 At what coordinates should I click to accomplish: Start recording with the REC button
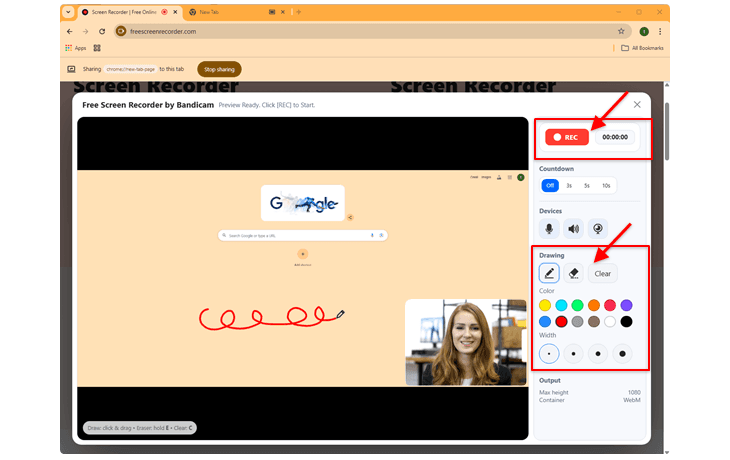pos(567,137)
